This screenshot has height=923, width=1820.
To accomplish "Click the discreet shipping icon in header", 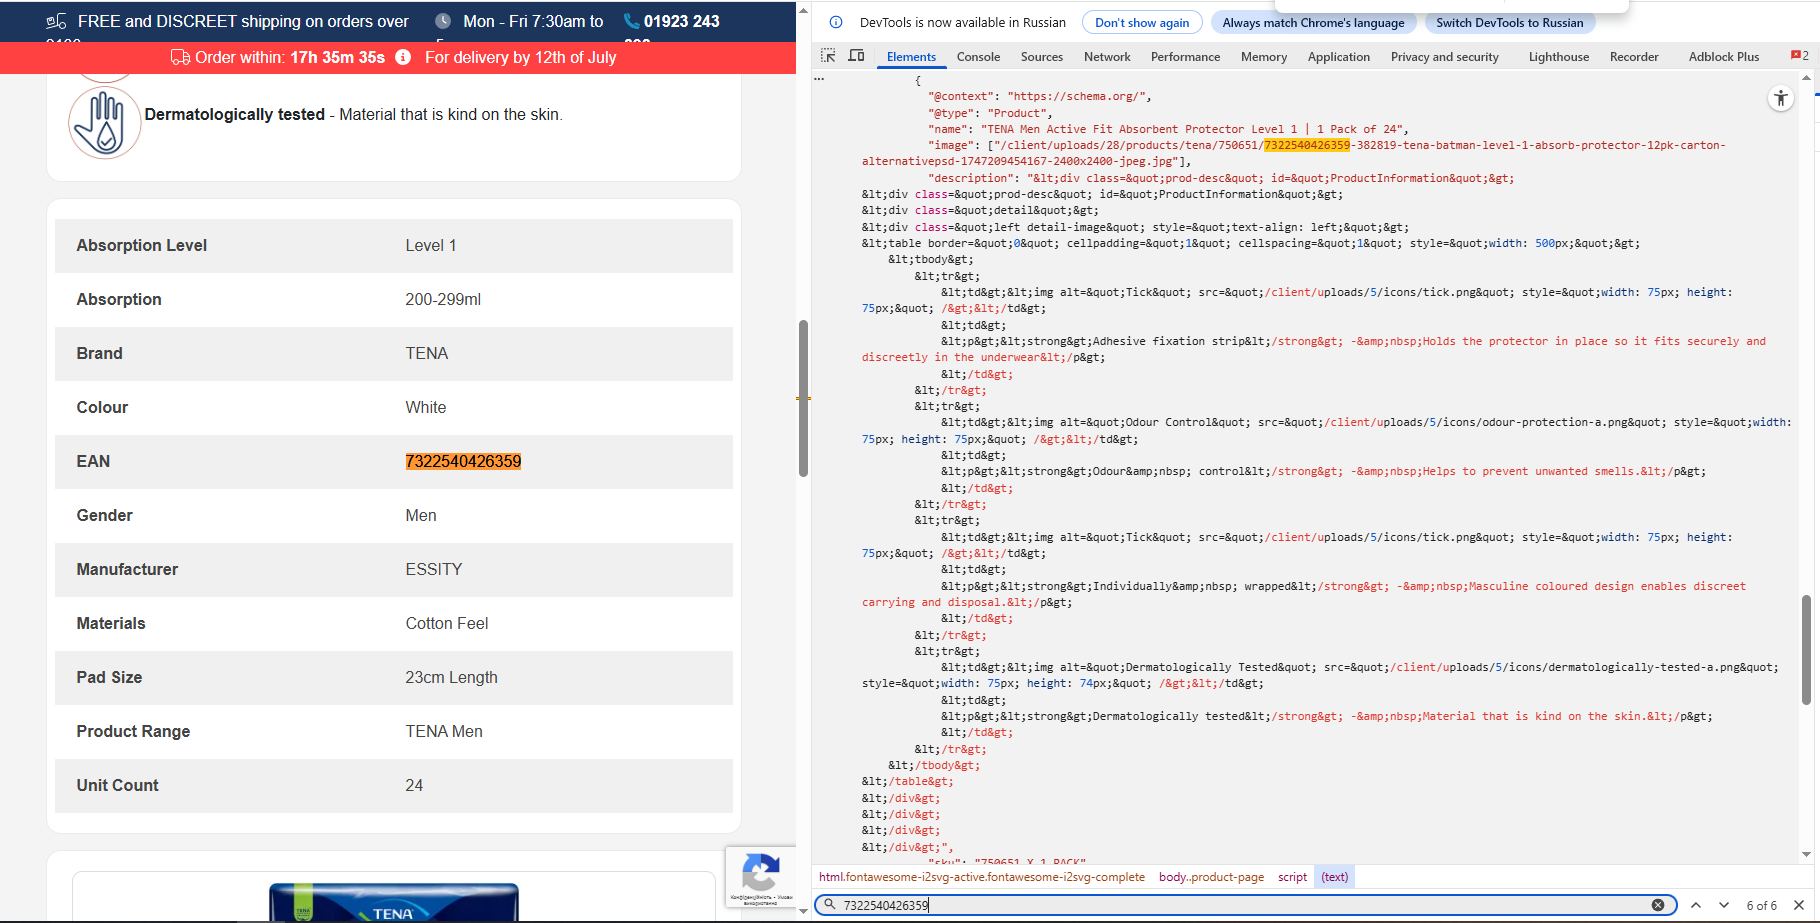I will (57, 21).
